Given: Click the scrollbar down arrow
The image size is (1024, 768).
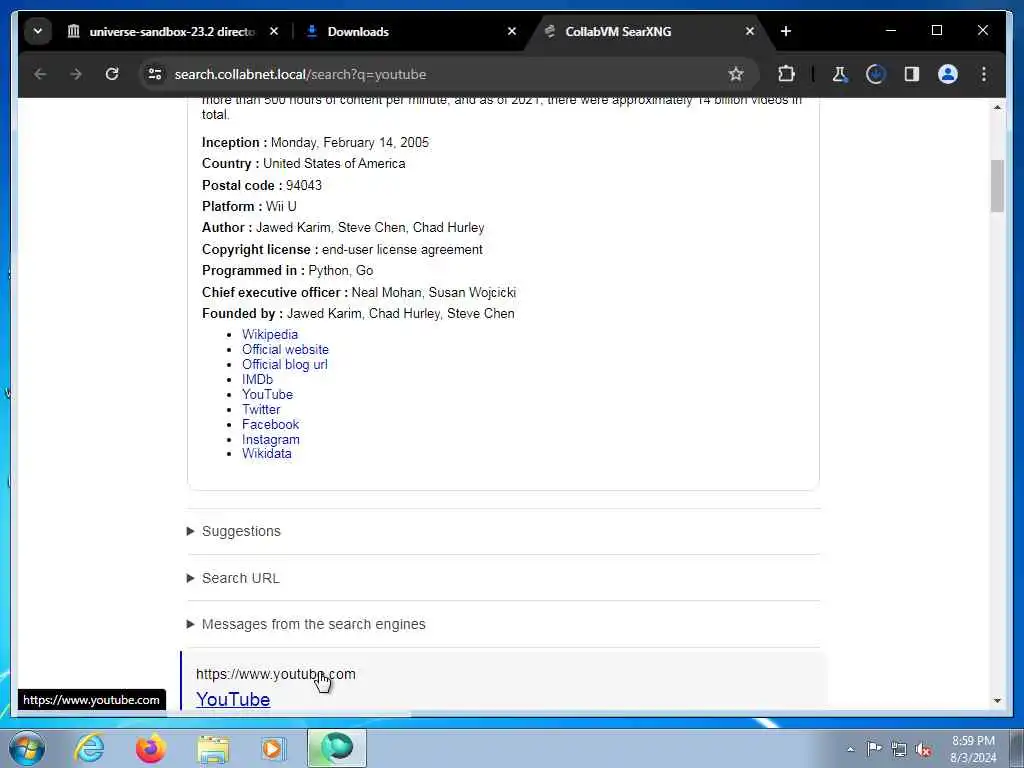Looking at the screenshot, I should coord(997,701).
